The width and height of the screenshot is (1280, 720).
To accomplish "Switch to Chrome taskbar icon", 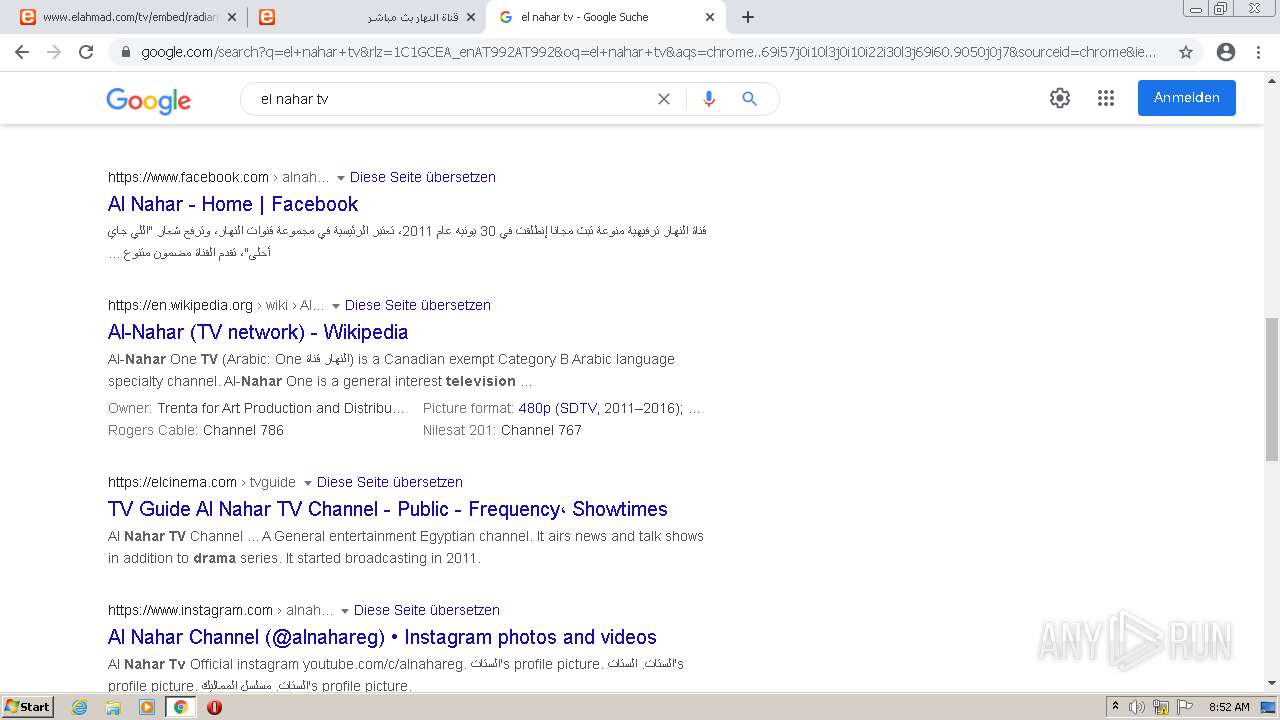I will 180,707.
